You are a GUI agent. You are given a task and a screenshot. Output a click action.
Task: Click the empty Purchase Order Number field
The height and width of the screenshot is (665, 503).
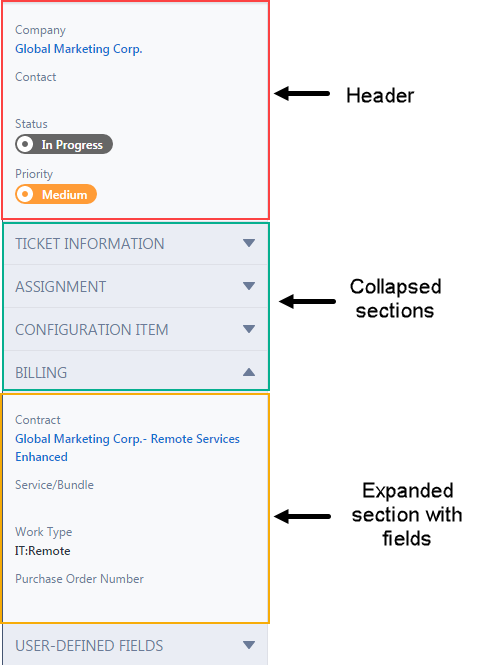coord(136,598)
